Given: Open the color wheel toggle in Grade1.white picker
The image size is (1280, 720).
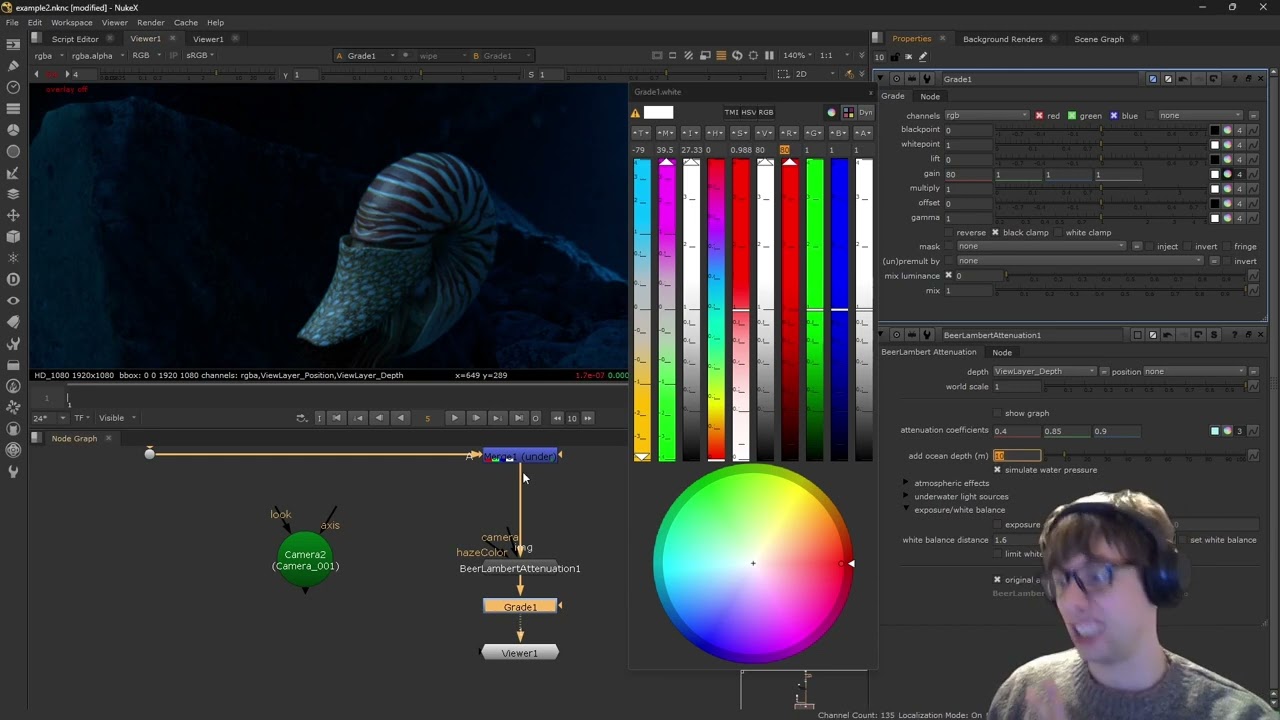Looking at the screenshot, I should click(831, 113).
